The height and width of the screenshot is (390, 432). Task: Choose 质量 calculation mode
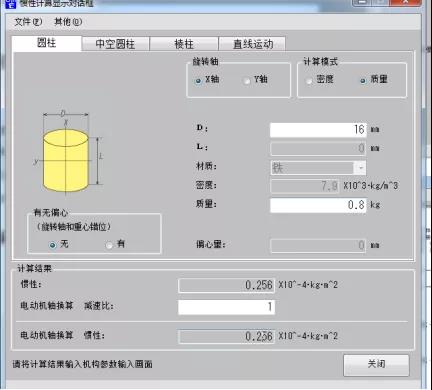(x=374, y=80)
